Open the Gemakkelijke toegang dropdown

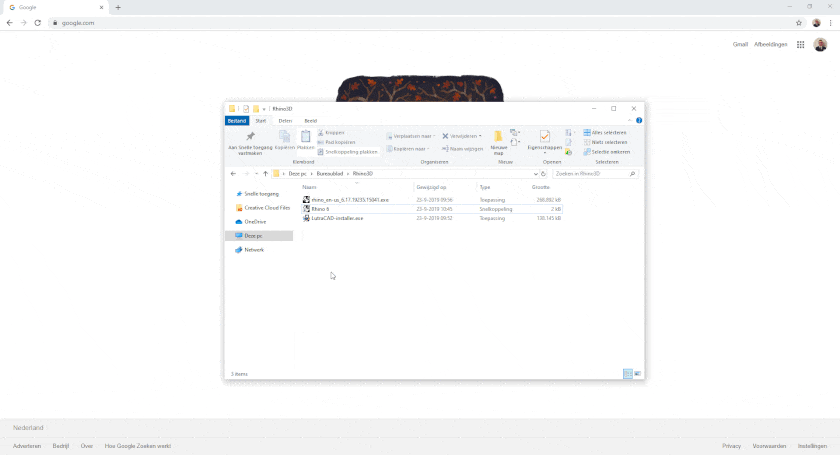(x=514, y=142)
